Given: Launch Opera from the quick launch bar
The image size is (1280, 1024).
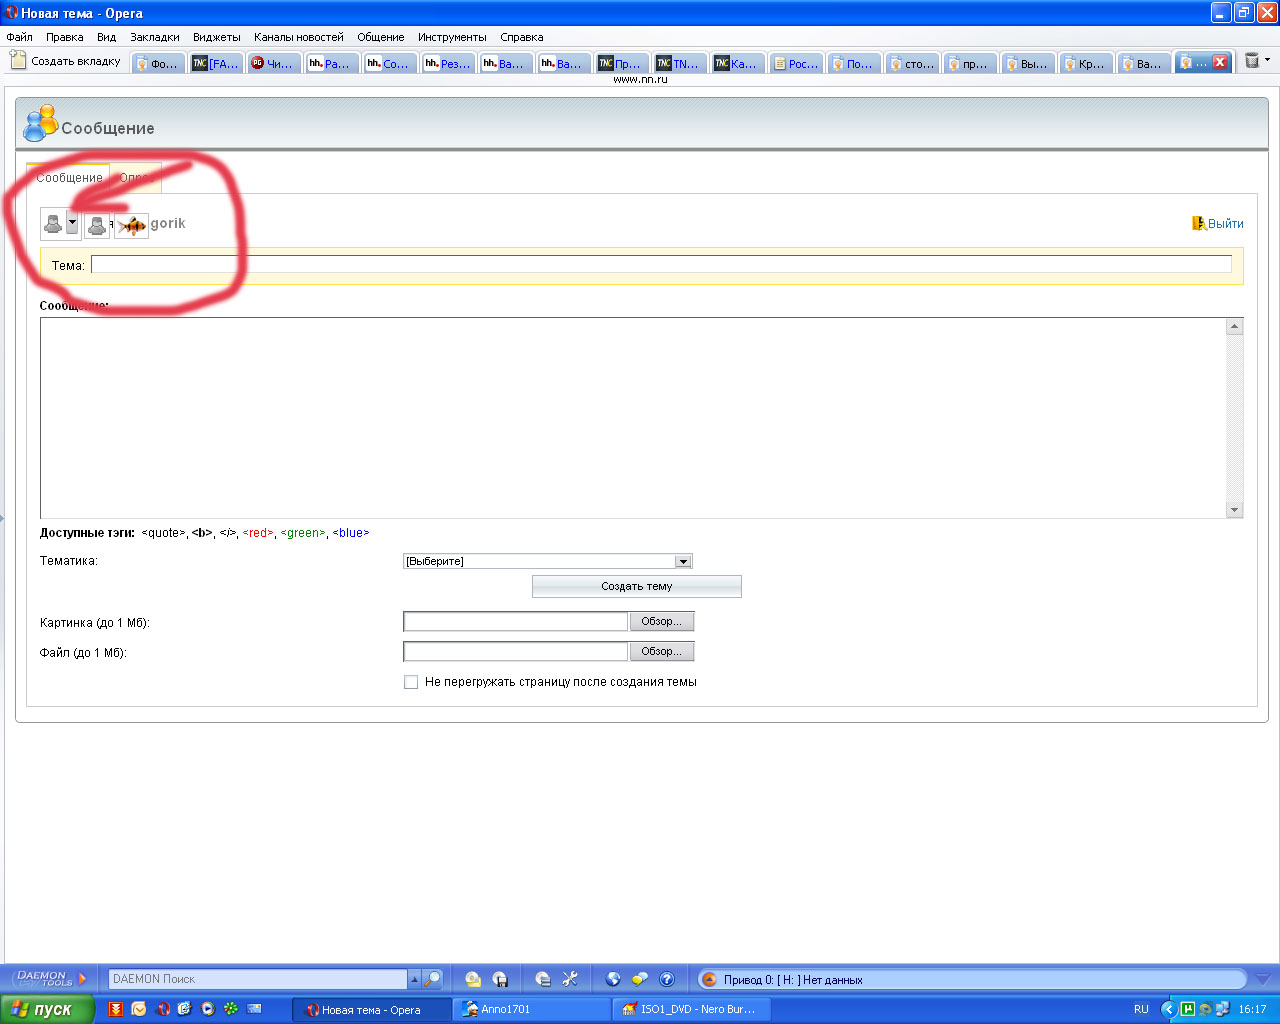Looking at the screenshot, I should (x=161, y=1009).
